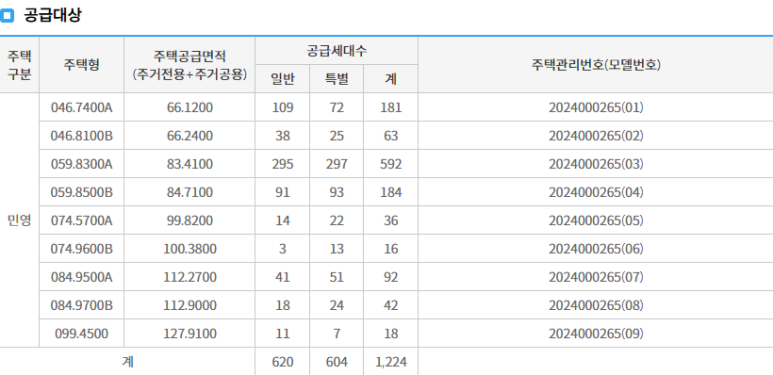Image resolution: width=773 pixels, height=375 pixels.
Task: Select the 주택형 column header
Action: click(82, 65)
